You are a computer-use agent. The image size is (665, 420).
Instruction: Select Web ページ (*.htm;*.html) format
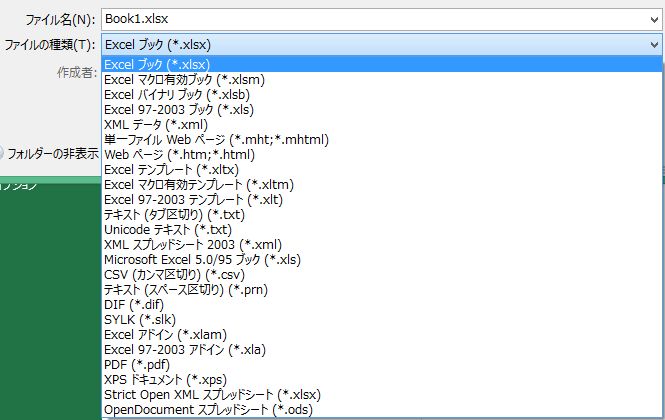pos(382,155)
